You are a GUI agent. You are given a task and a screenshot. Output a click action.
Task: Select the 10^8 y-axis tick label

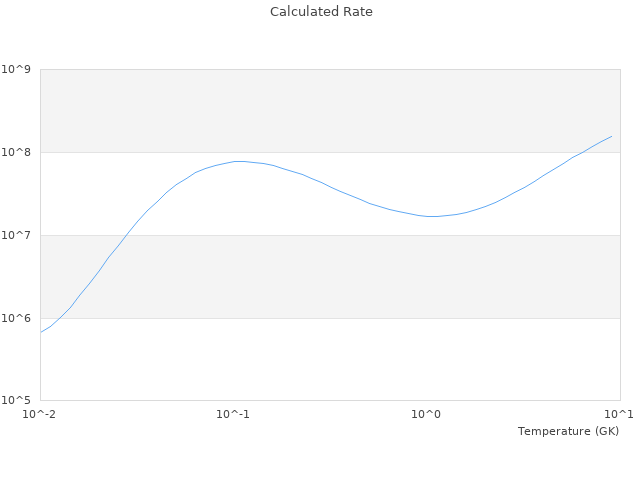[x=16, y=153]
